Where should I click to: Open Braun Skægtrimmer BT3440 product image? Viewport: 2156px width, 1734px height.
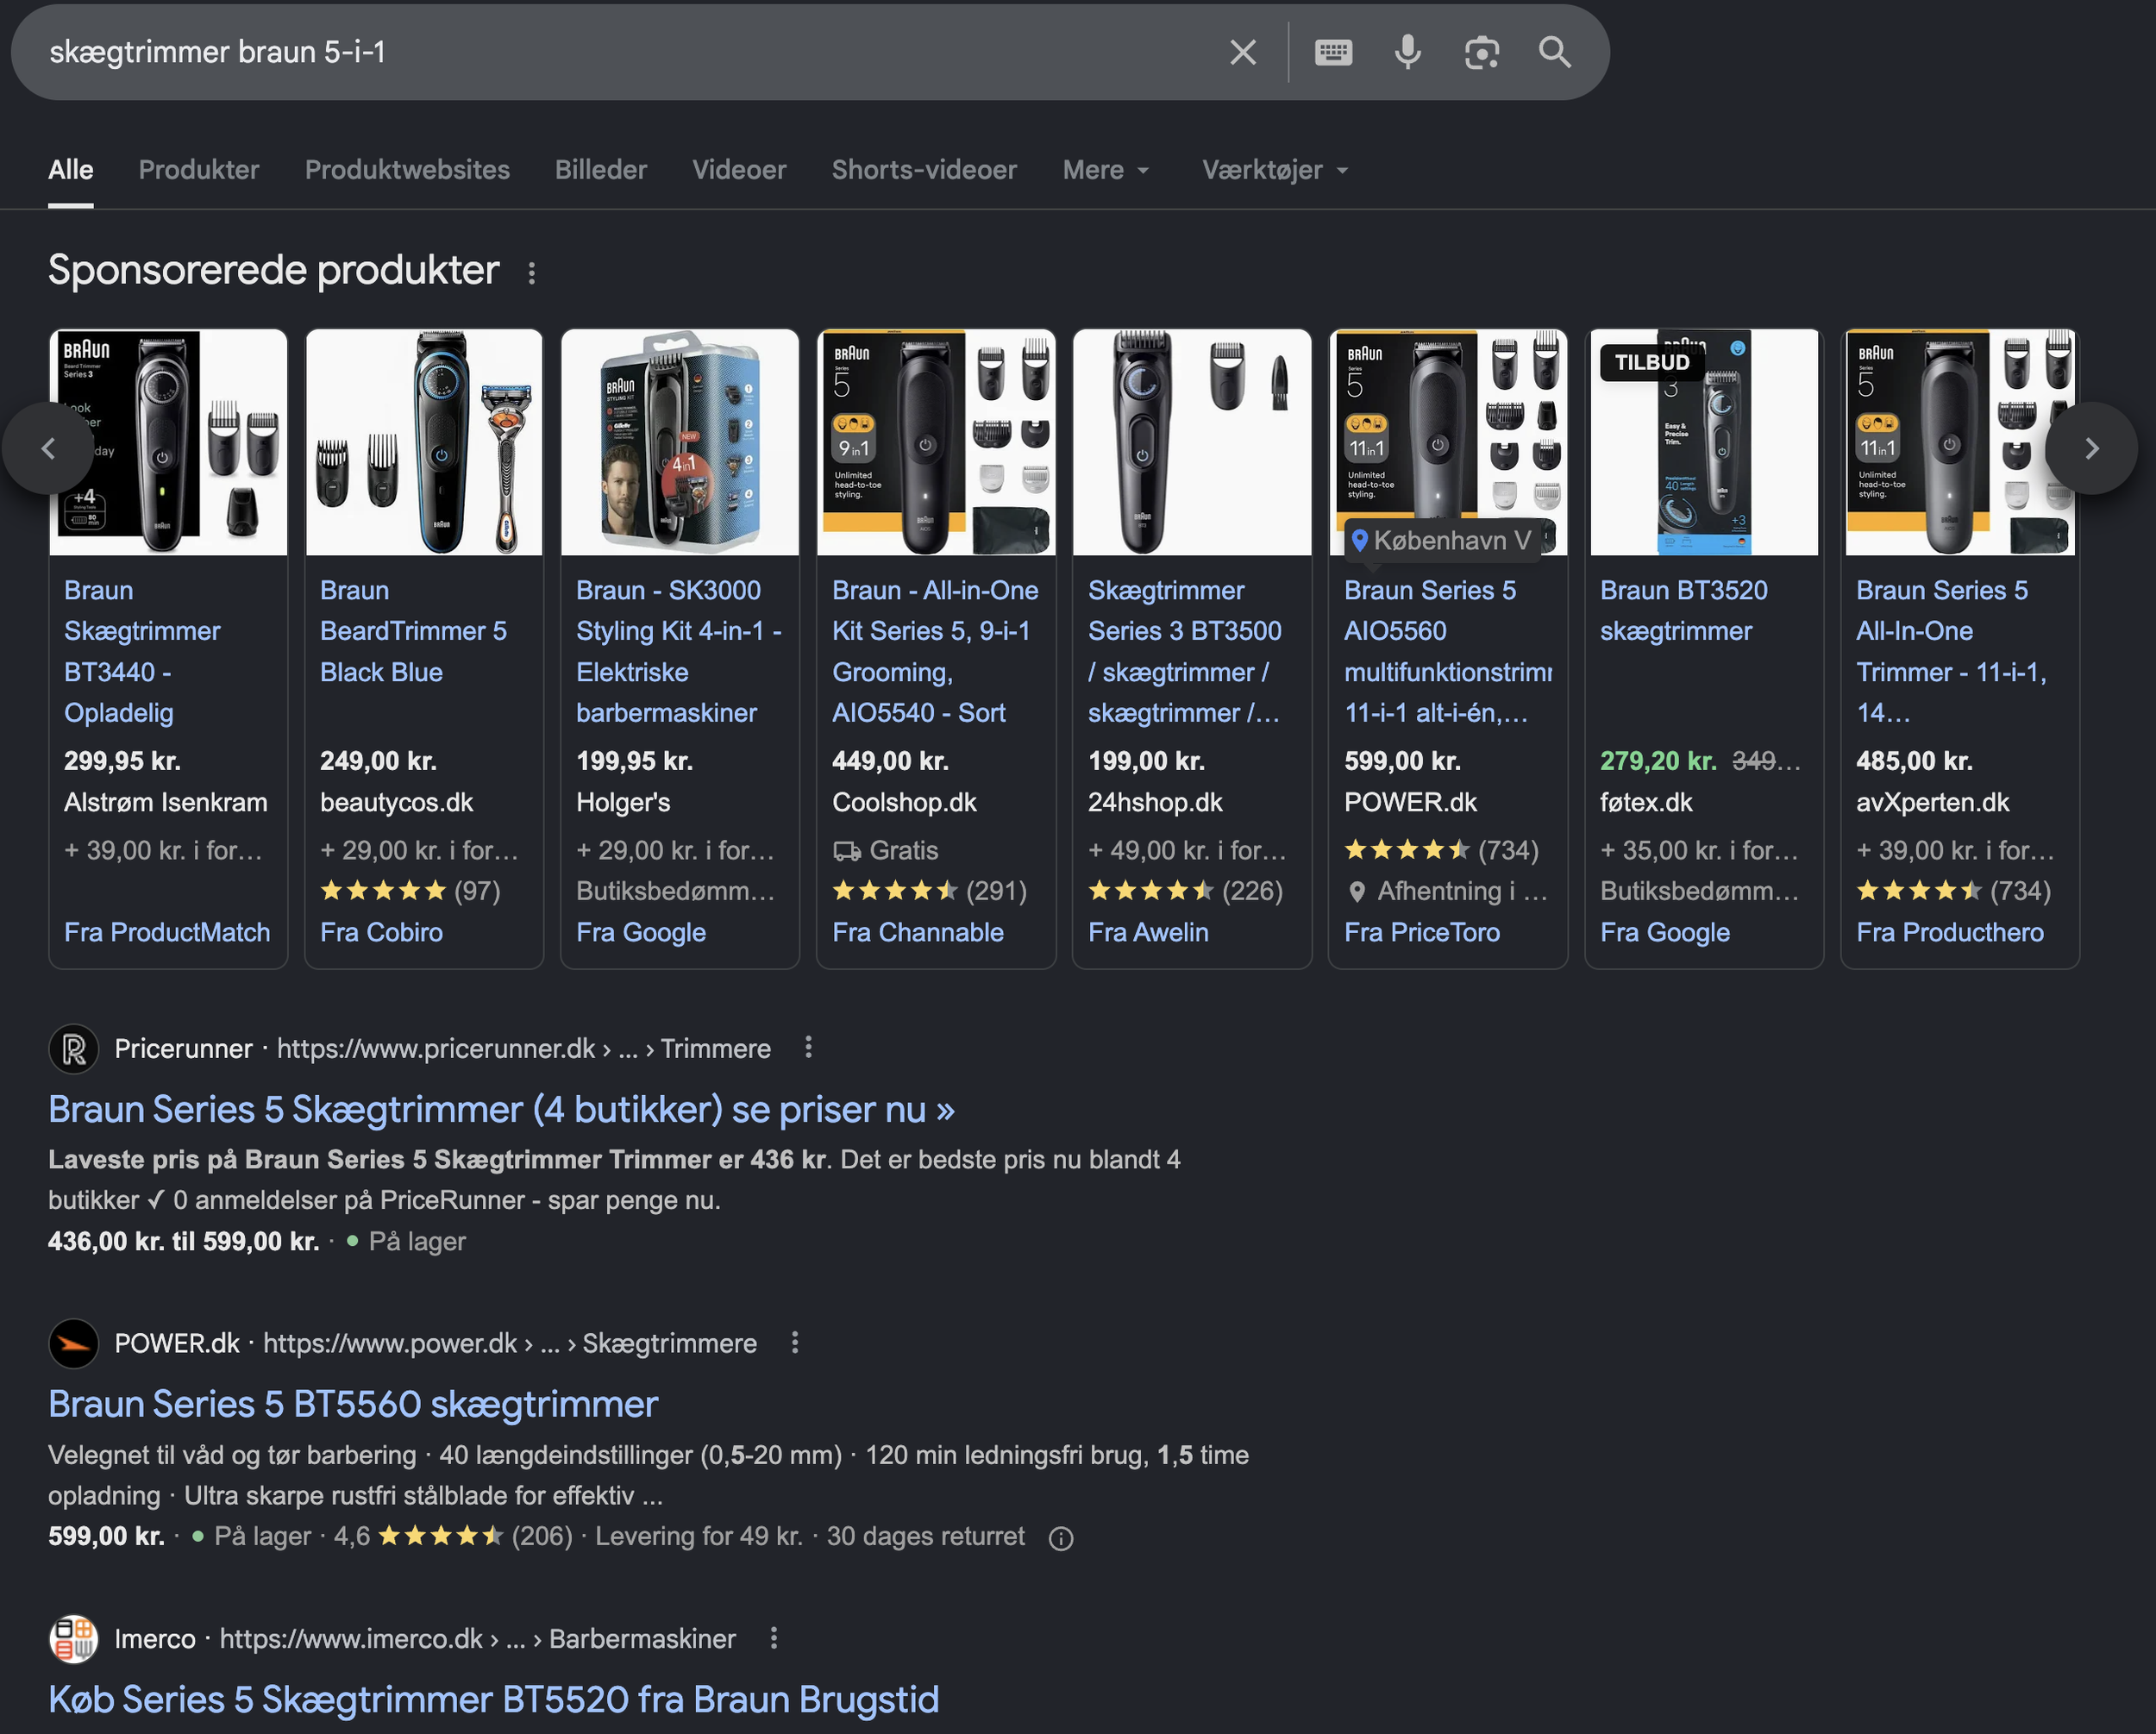tap(168, 442)
